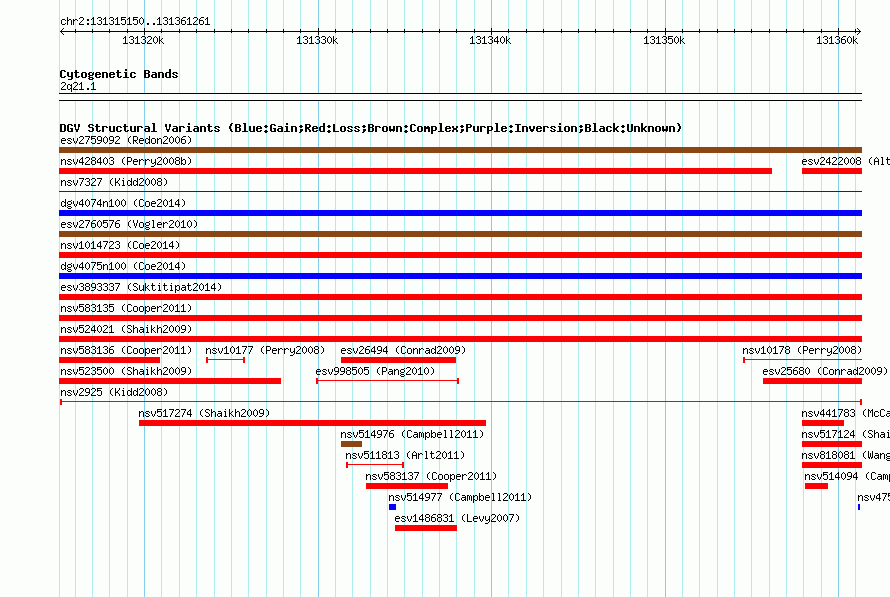The height and width of the screenshot is (597, 890).
Task: Click the dgv4075n100 (Coe2014) blue bar
Action: 460,276
